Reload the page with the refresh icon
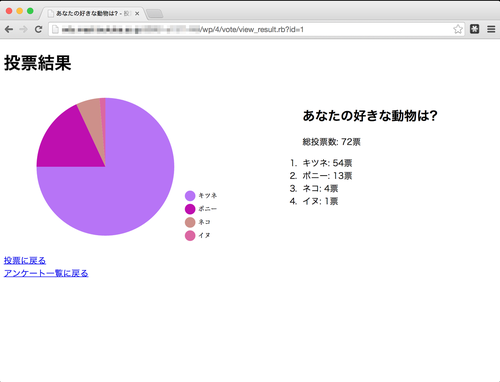 (38, 29)
